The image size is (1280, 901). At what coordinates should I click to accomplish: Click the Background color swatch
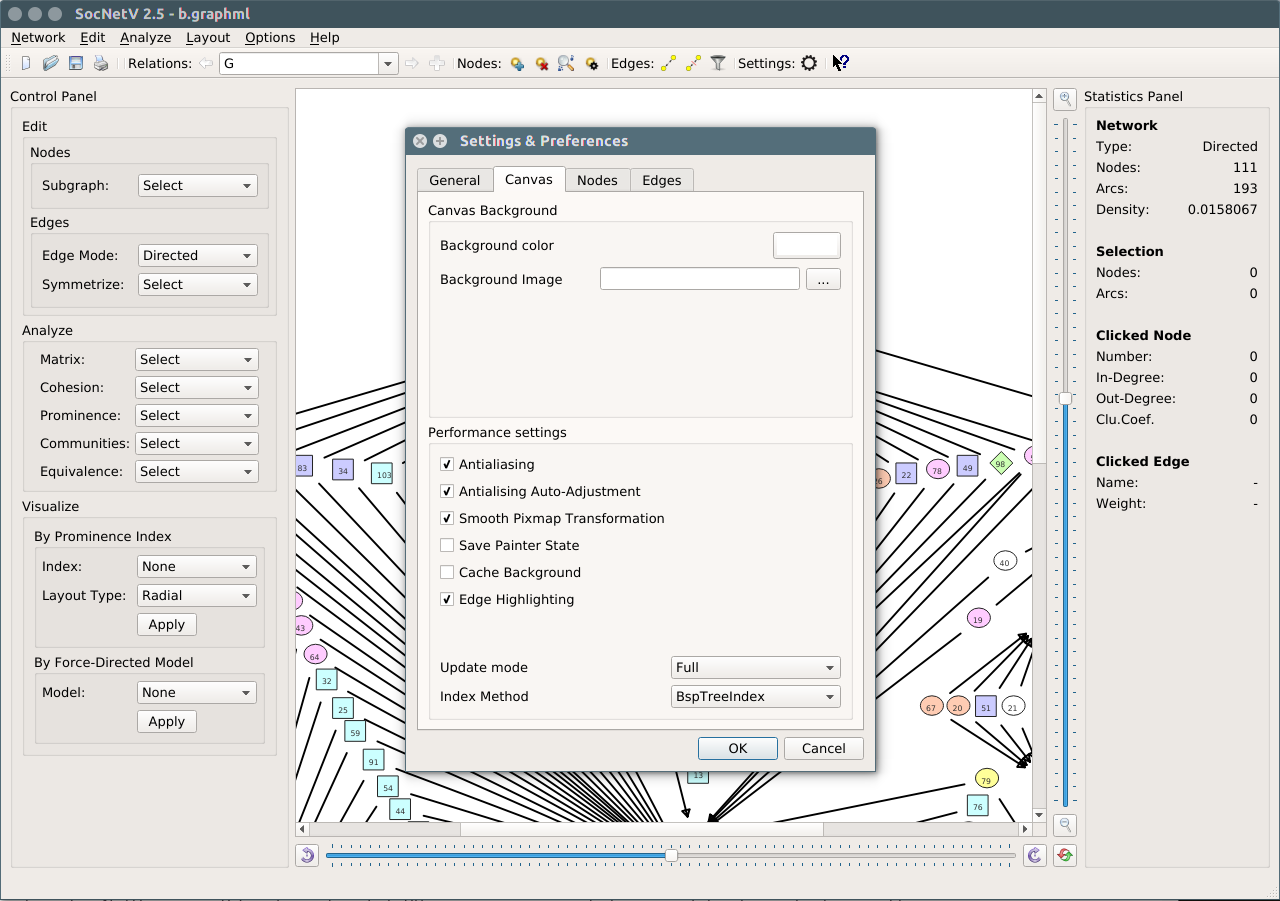[807, 245]
